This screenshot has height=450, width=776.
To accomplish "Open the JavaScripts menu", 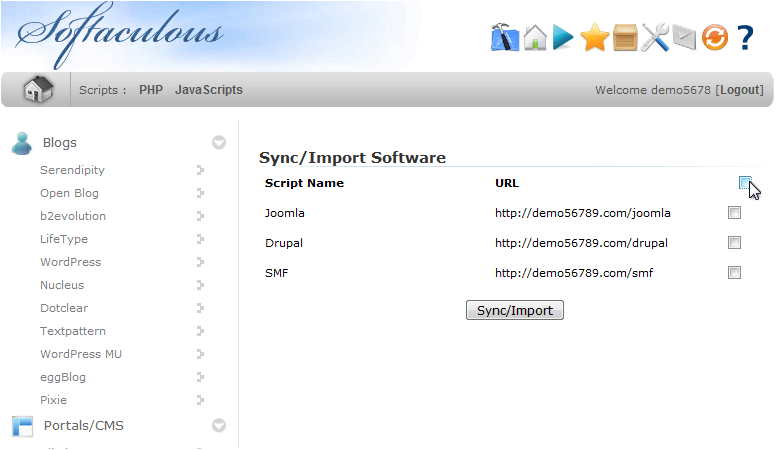I will click(x=209, y=90).
